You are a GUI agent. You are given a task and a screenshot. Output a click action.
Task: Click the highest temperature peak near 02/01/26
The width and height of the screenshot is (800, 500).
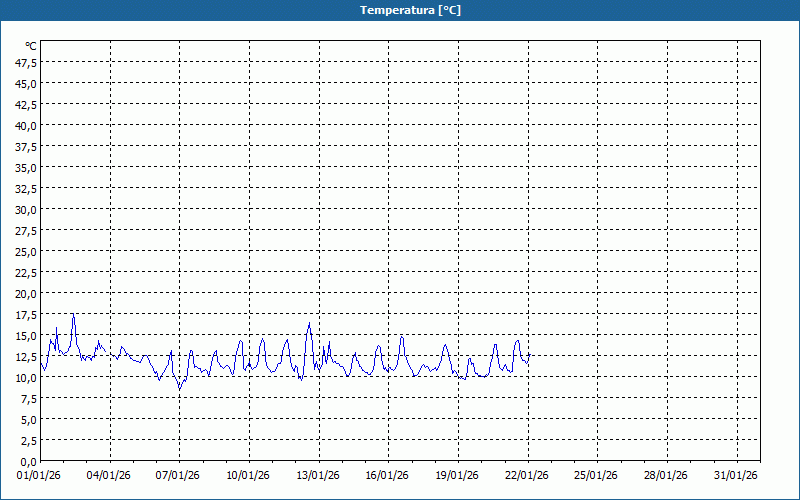73,315
